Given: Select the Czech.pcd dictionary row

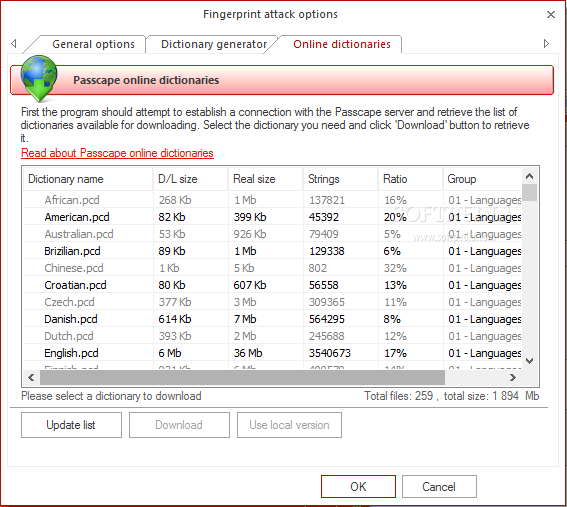Looking at the screenshot, I should (272, 302).
